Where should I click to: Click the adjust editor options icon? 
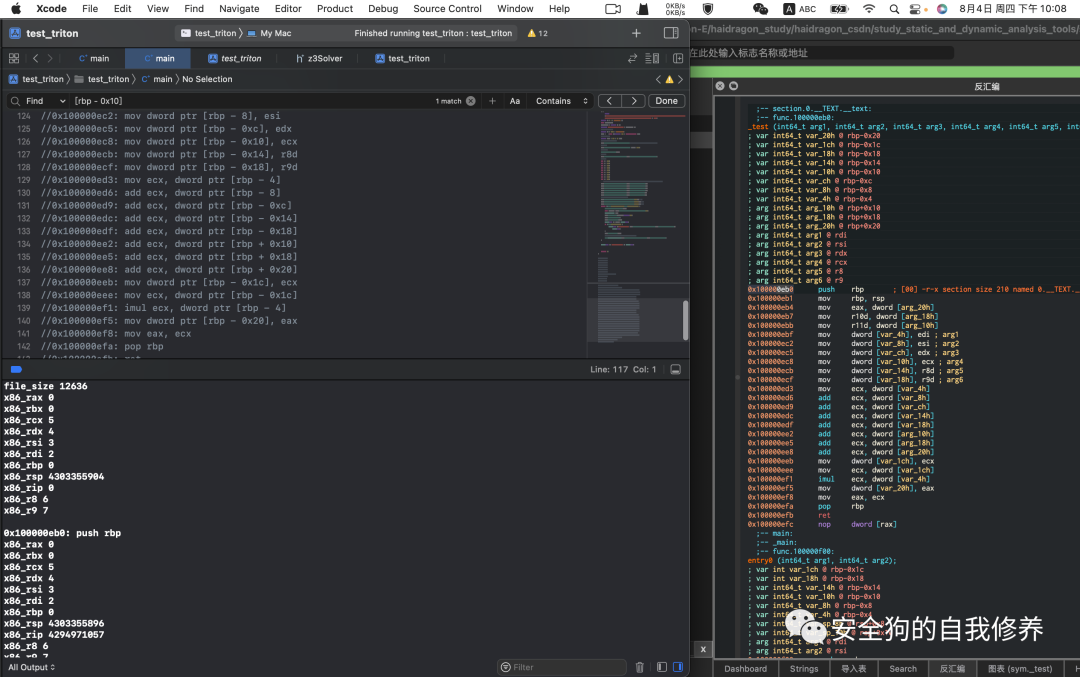tap(652, 59)
